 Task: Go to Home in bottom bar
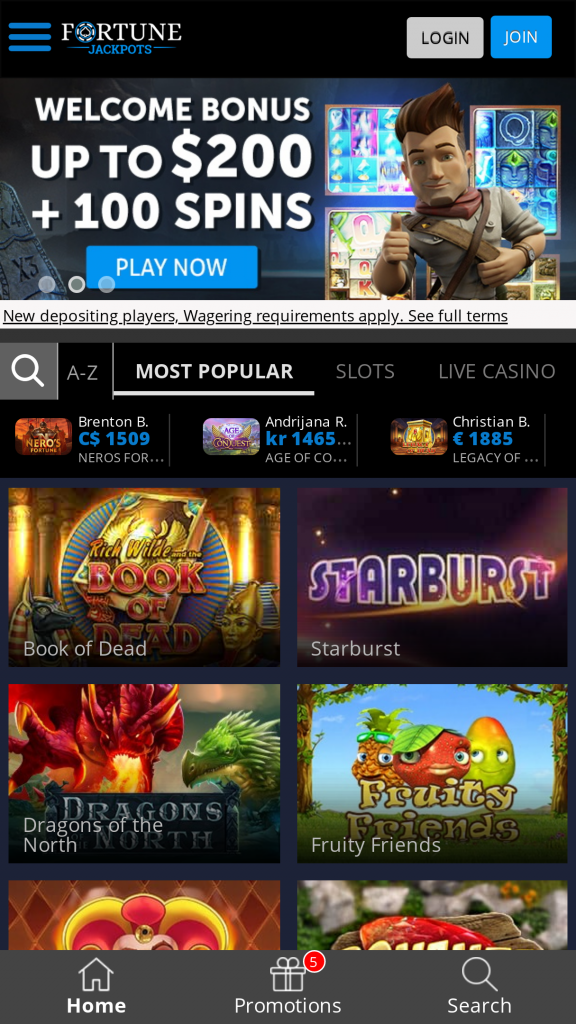point(96,987)
